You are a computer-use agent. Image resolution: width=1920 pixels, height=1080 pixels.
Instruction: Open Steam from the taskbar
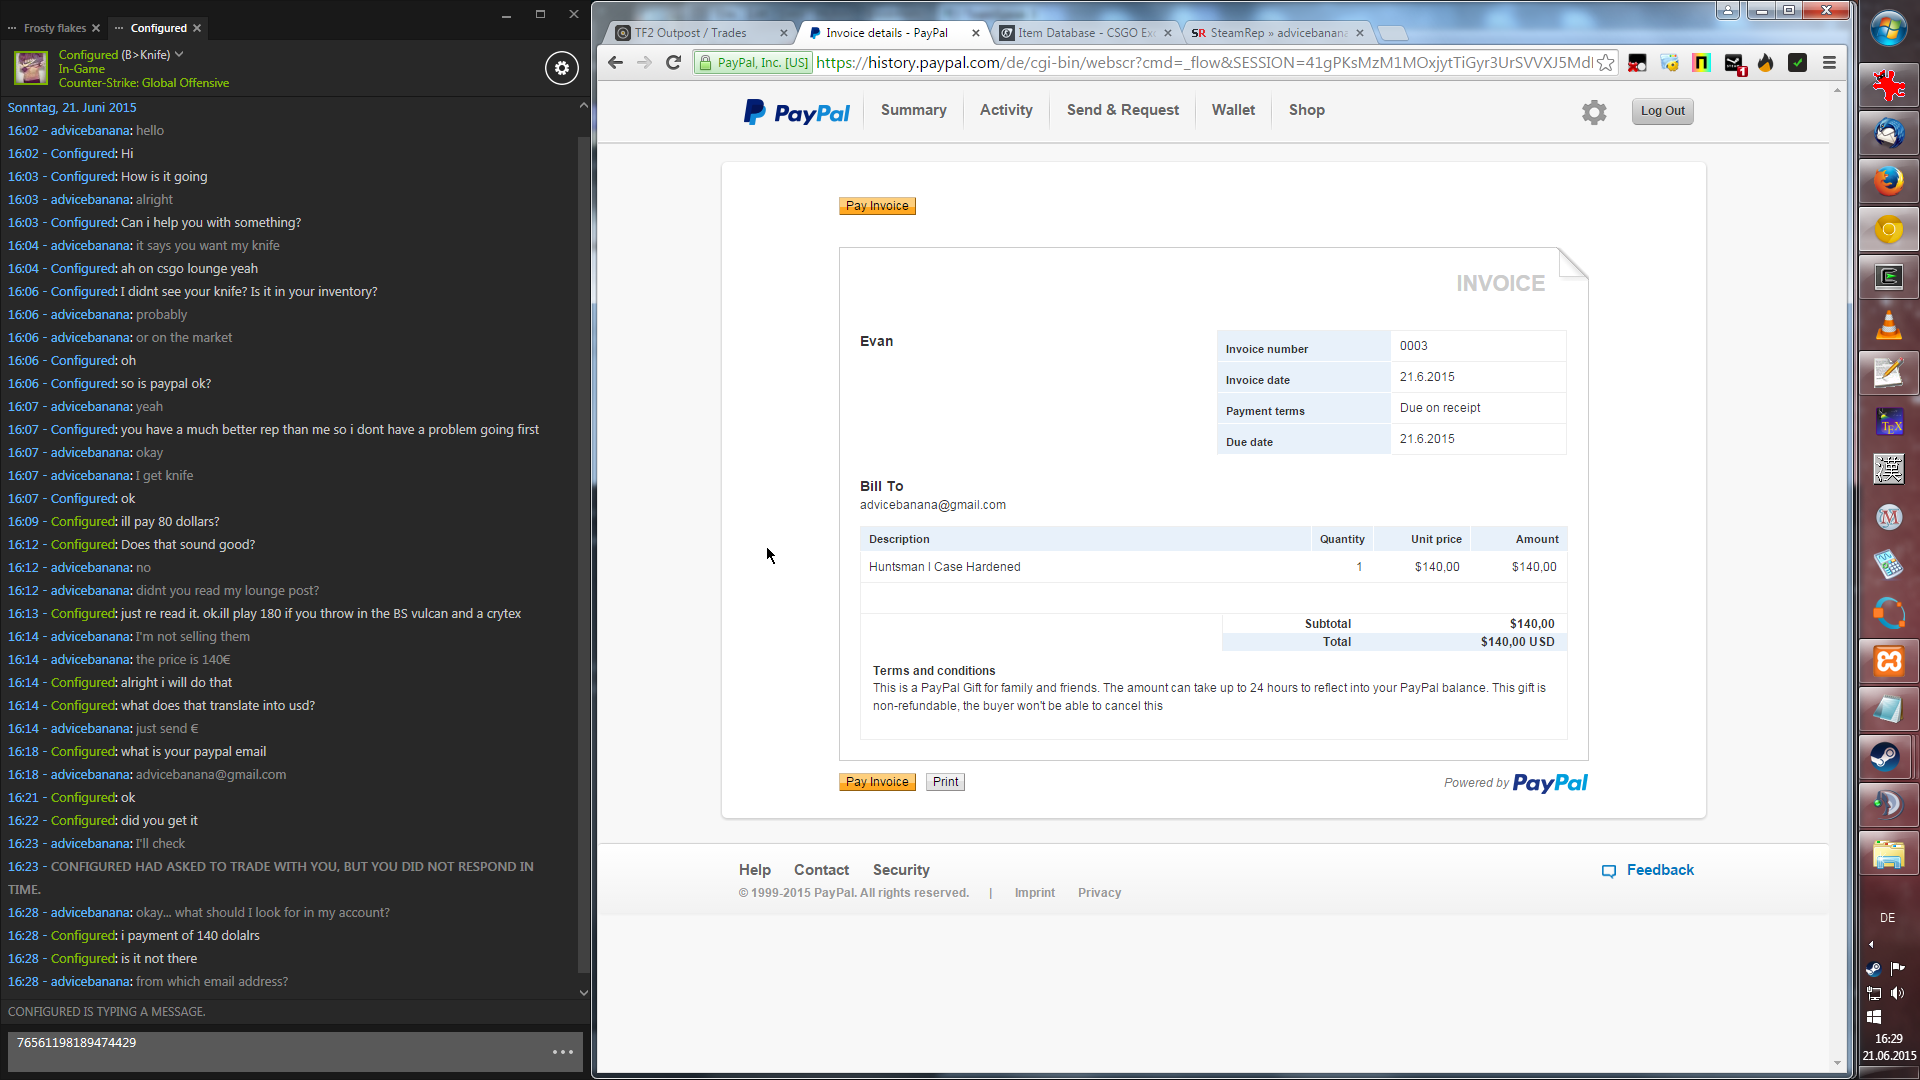(1887, 757)
